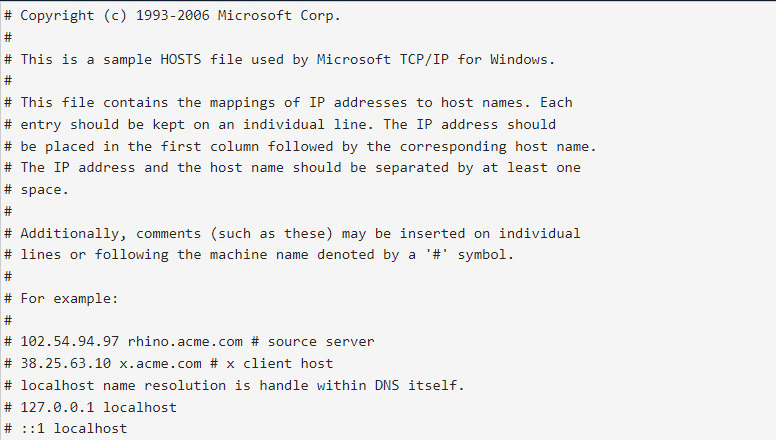The image size is (776, 440).
Task: Click 127.0.0.1 localhost entry
Action: pos(98,407)
